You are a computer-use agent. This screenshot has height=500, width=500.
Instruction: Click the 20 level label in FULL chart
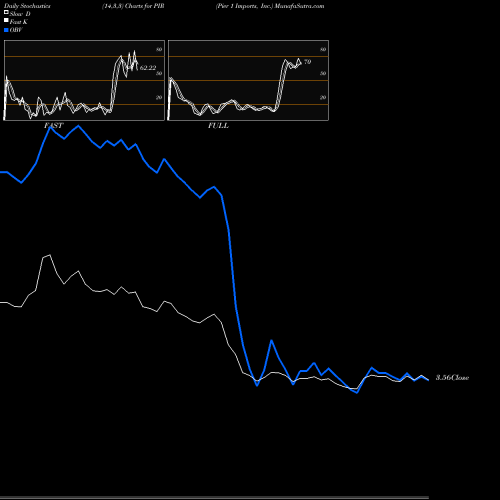point(323,97)
